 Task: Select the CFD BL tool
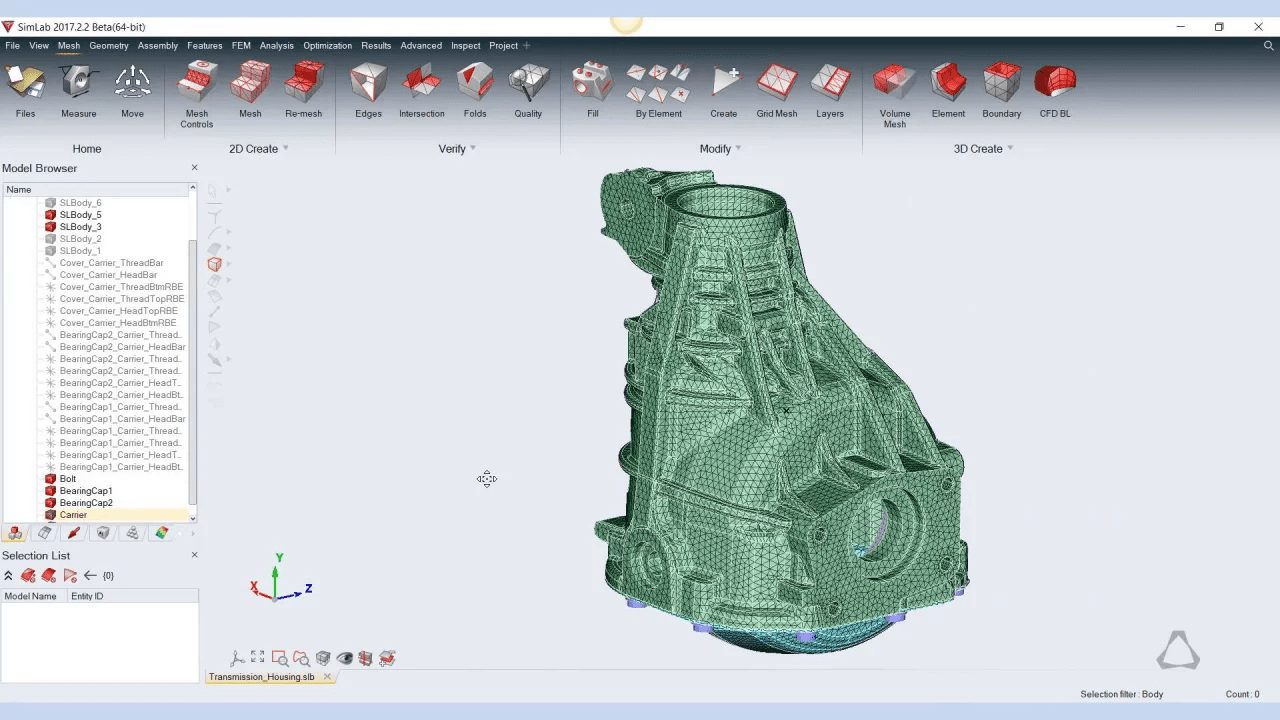click(x=1054, y=92)
